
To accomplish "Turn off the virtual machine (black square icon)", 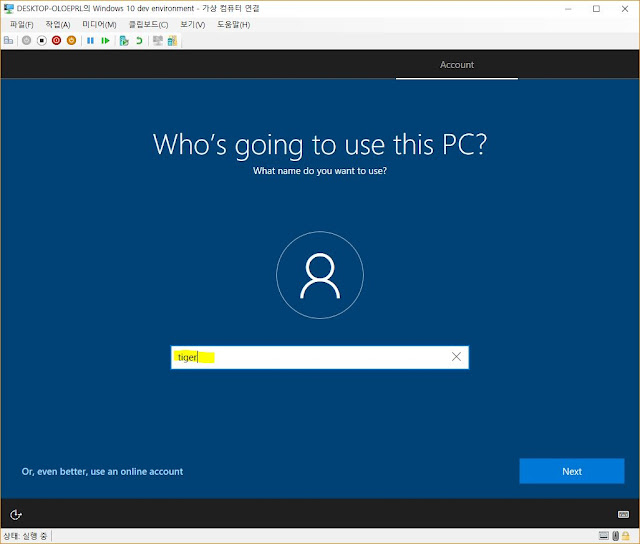I will pos(42,40).
